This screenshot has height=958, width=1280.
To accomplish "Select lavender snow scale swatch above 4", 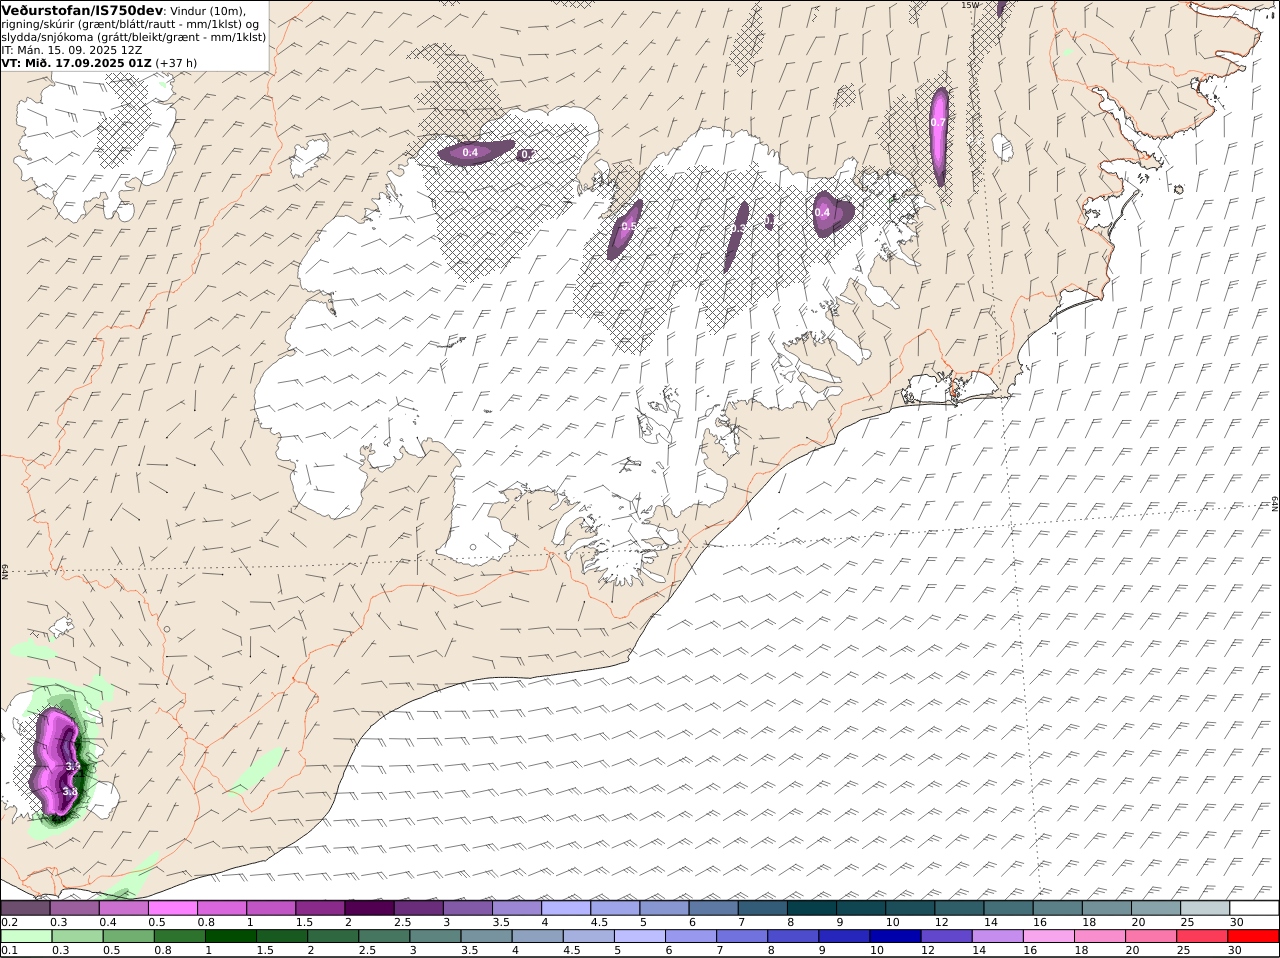I will tap(565, 908).
